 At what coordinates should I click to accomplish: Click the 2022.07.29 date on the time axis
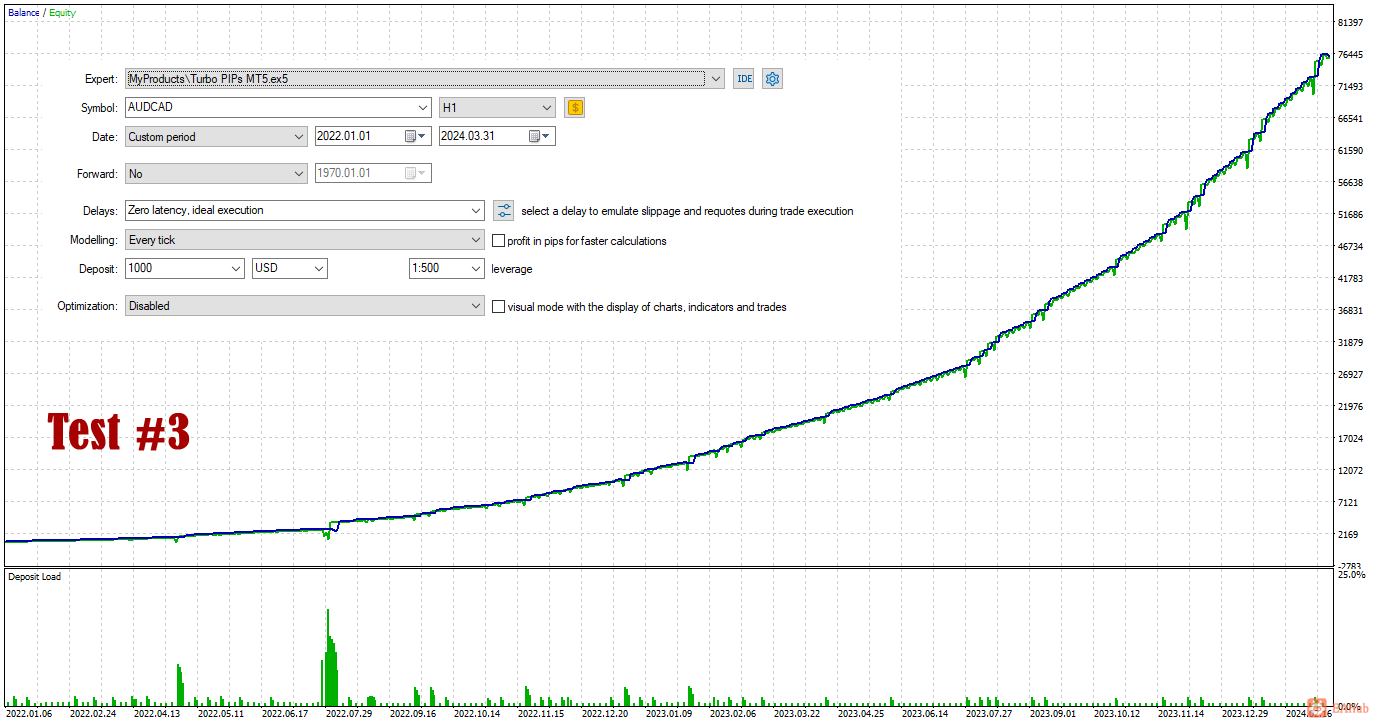349,714
